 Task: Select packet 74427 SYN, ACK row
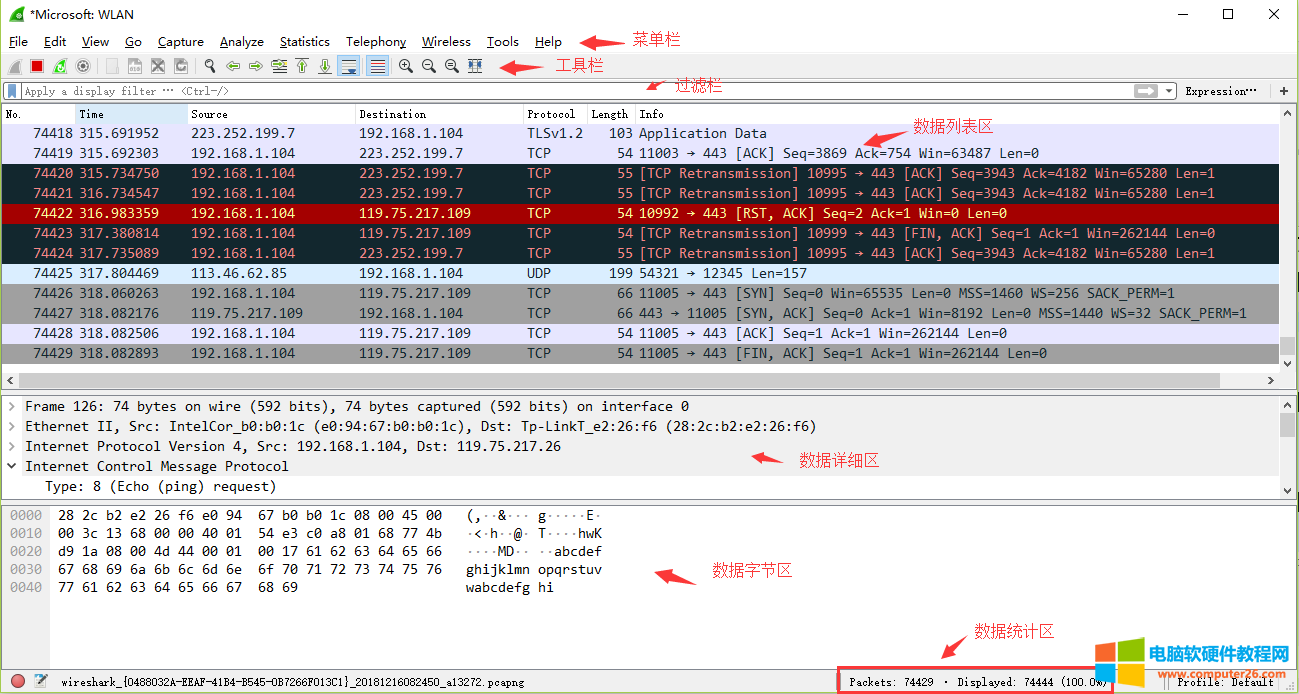[x=640, y=313]
